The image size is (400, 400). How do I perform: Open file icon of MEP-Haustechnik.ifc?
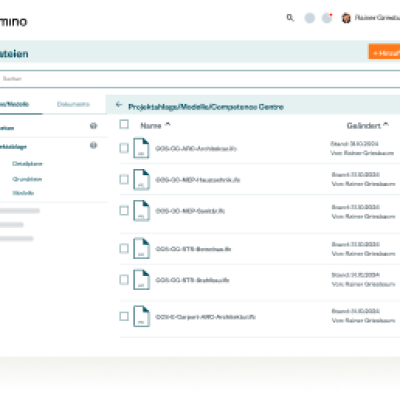pos(141,179)
